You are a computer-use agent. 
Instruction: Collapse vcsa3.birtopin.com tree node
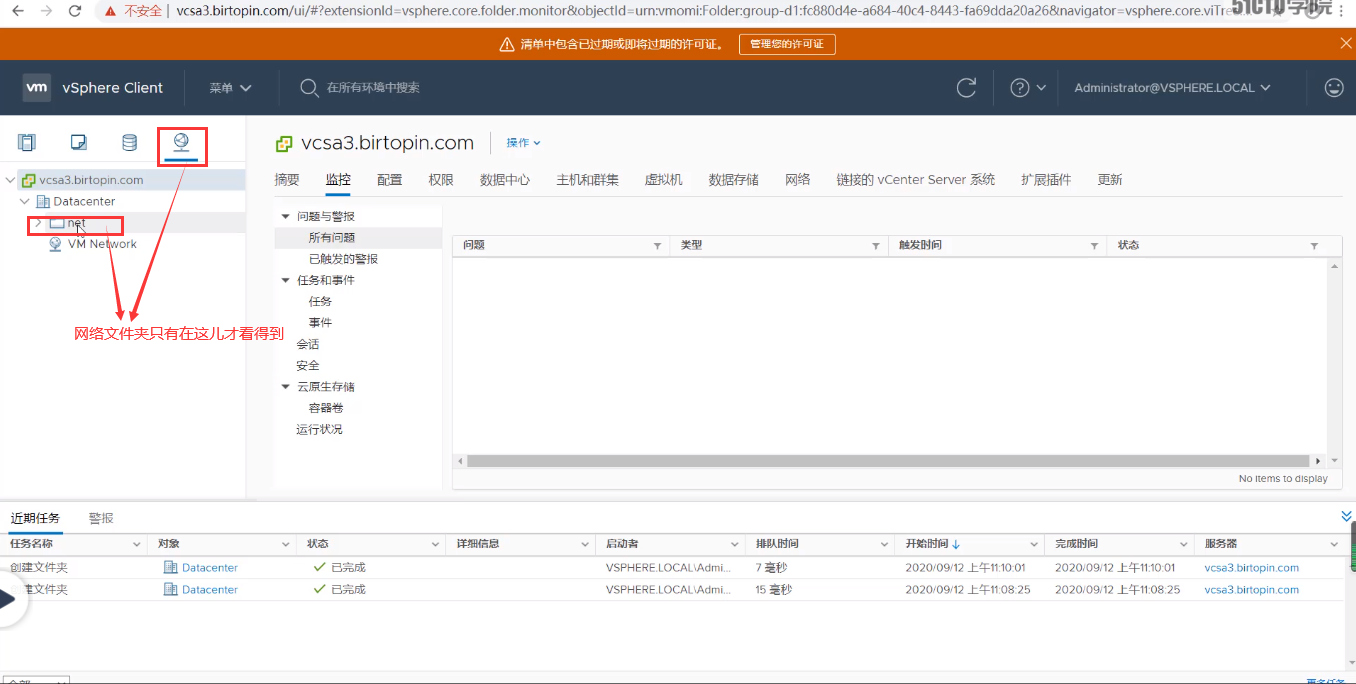pyautogui.click(x=11, y=180)
